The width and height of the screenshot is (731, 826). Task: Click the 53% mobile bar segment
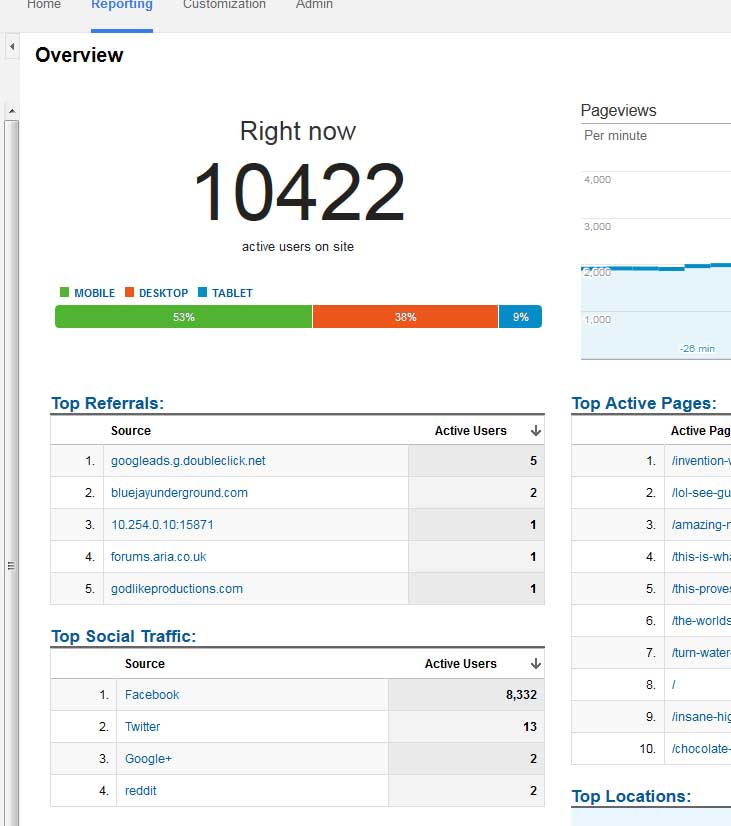pyautogui.click(x=183, y=317)
